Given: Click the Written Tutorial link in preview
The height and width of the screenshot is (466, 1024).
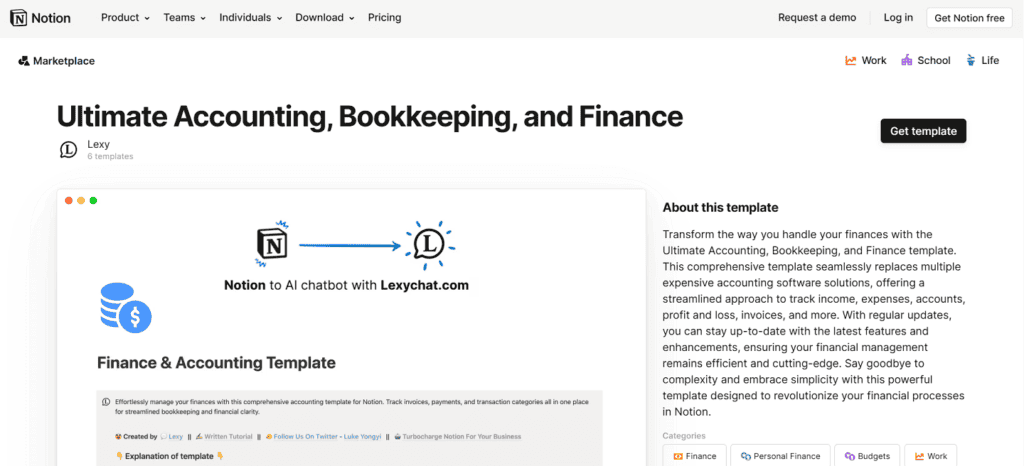Looking at the screenshot, I should coord(223,436).
